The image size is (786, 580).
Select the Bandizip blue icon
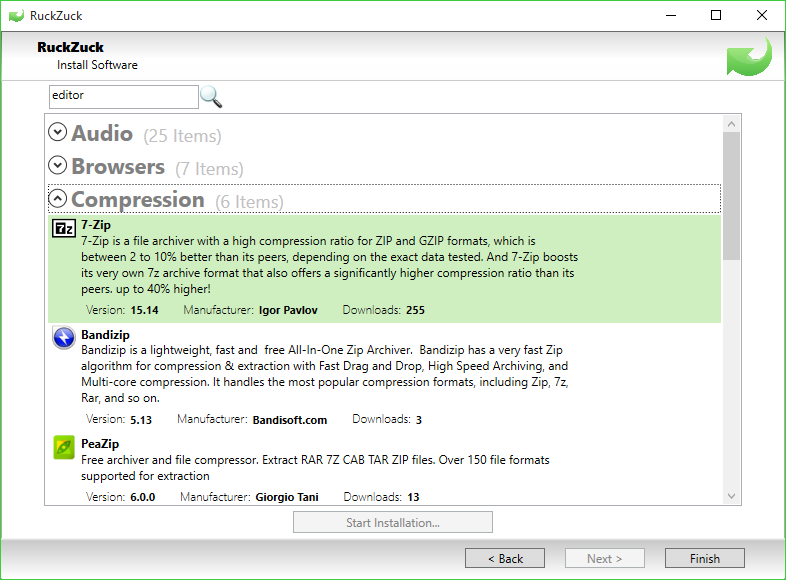click(64, 337)
